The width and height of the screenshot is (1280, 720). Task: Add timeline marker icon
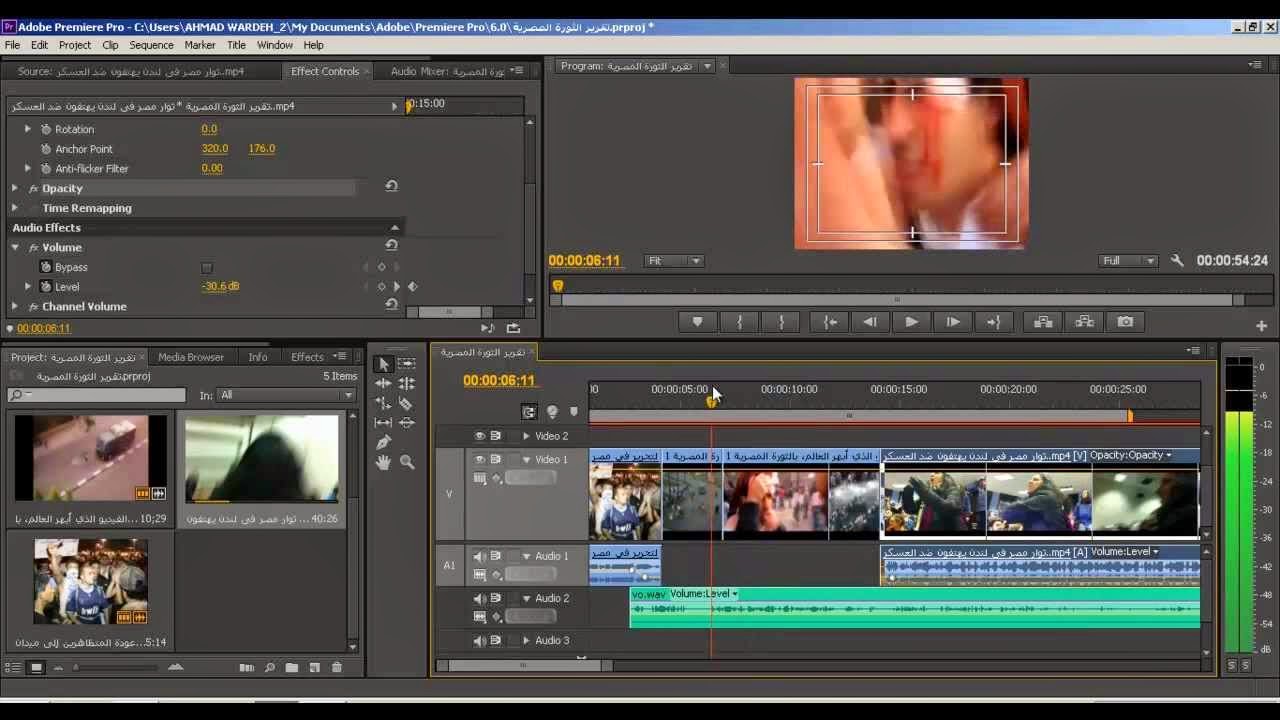point(573,412)
